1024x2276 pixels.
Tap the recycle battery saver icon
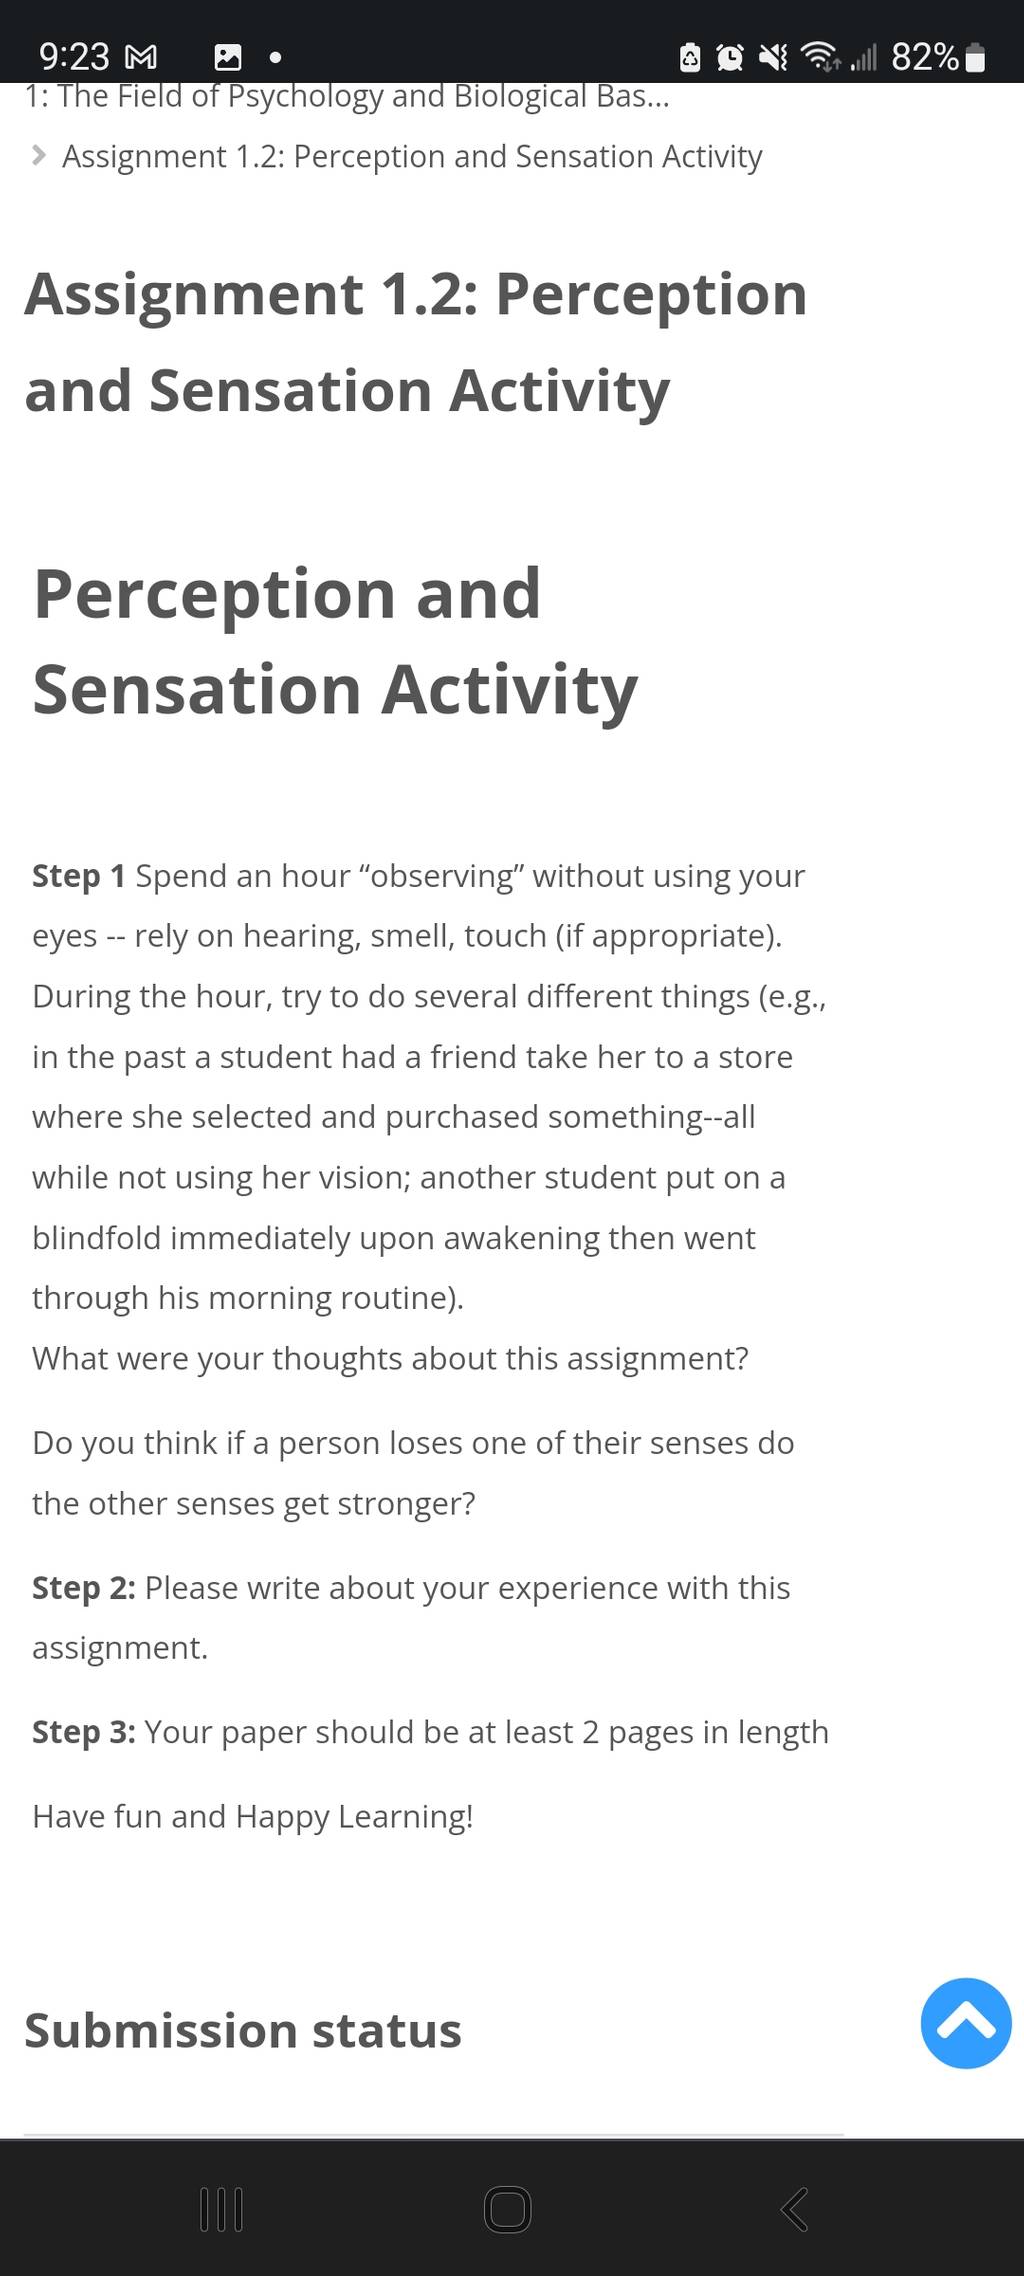point(690,58)
